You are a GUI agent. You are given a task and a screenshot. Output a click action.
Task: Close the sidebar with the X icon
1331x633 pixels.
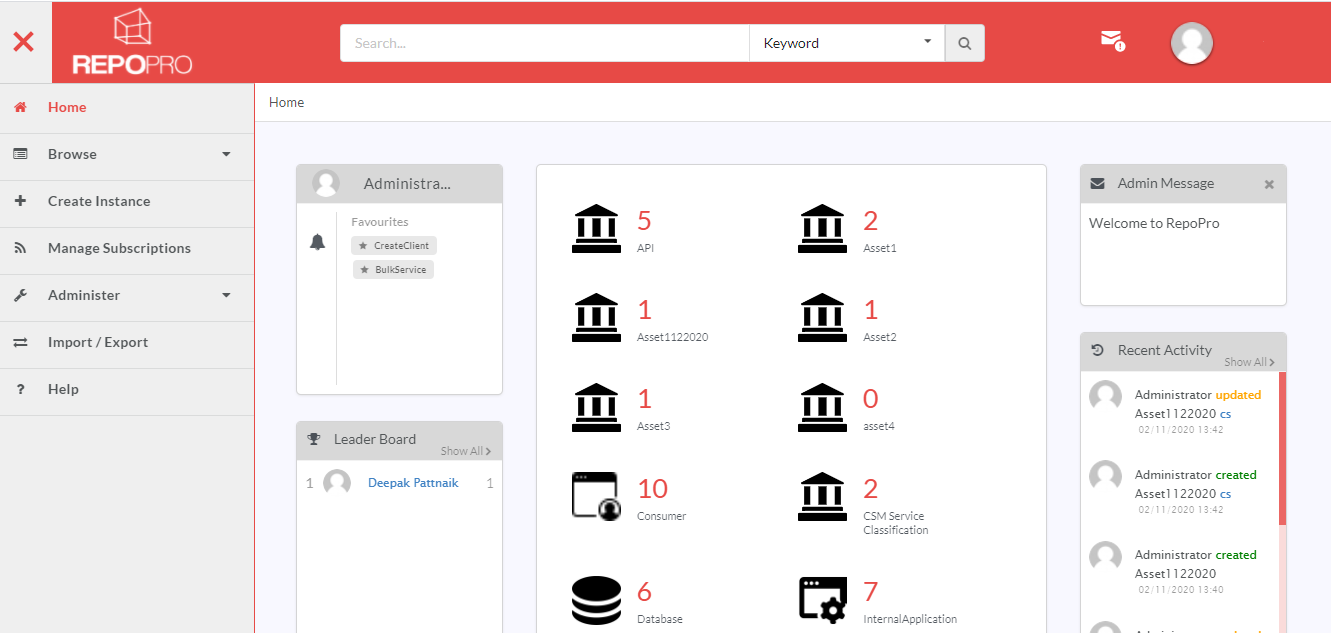point(23,42)
